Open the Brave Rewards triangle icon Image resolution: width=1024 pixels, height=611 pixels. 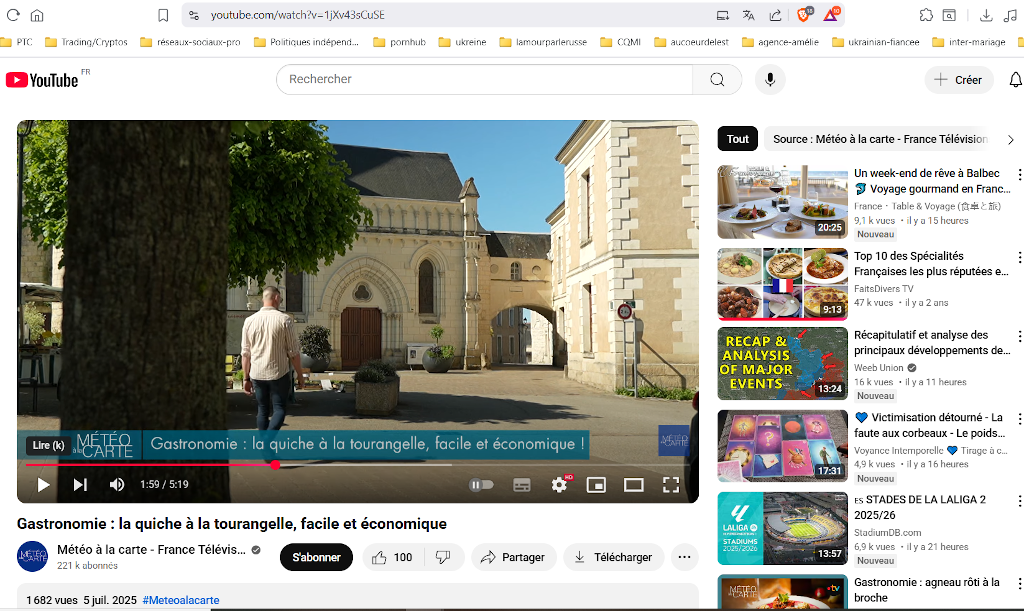coord(831,14)
